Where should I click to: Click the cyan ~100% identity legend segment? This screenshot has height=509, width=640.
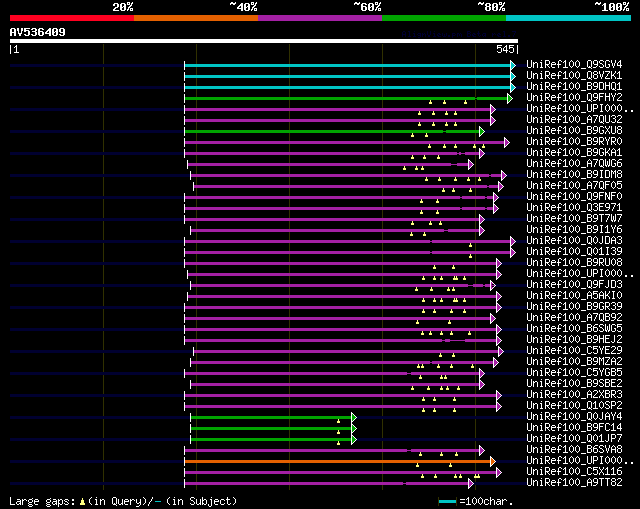(x=569, y=18)
